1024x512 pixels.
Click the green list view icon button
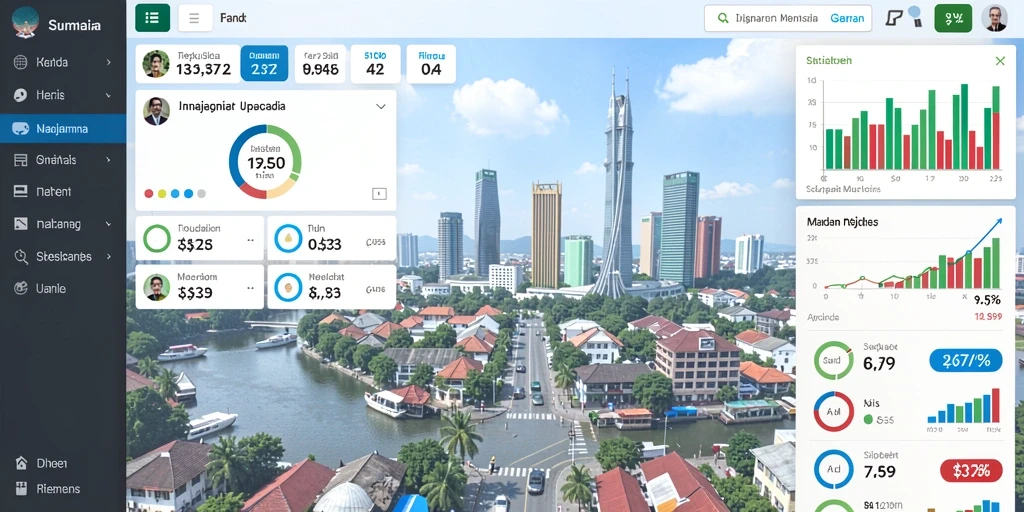[x=152, y=18]
